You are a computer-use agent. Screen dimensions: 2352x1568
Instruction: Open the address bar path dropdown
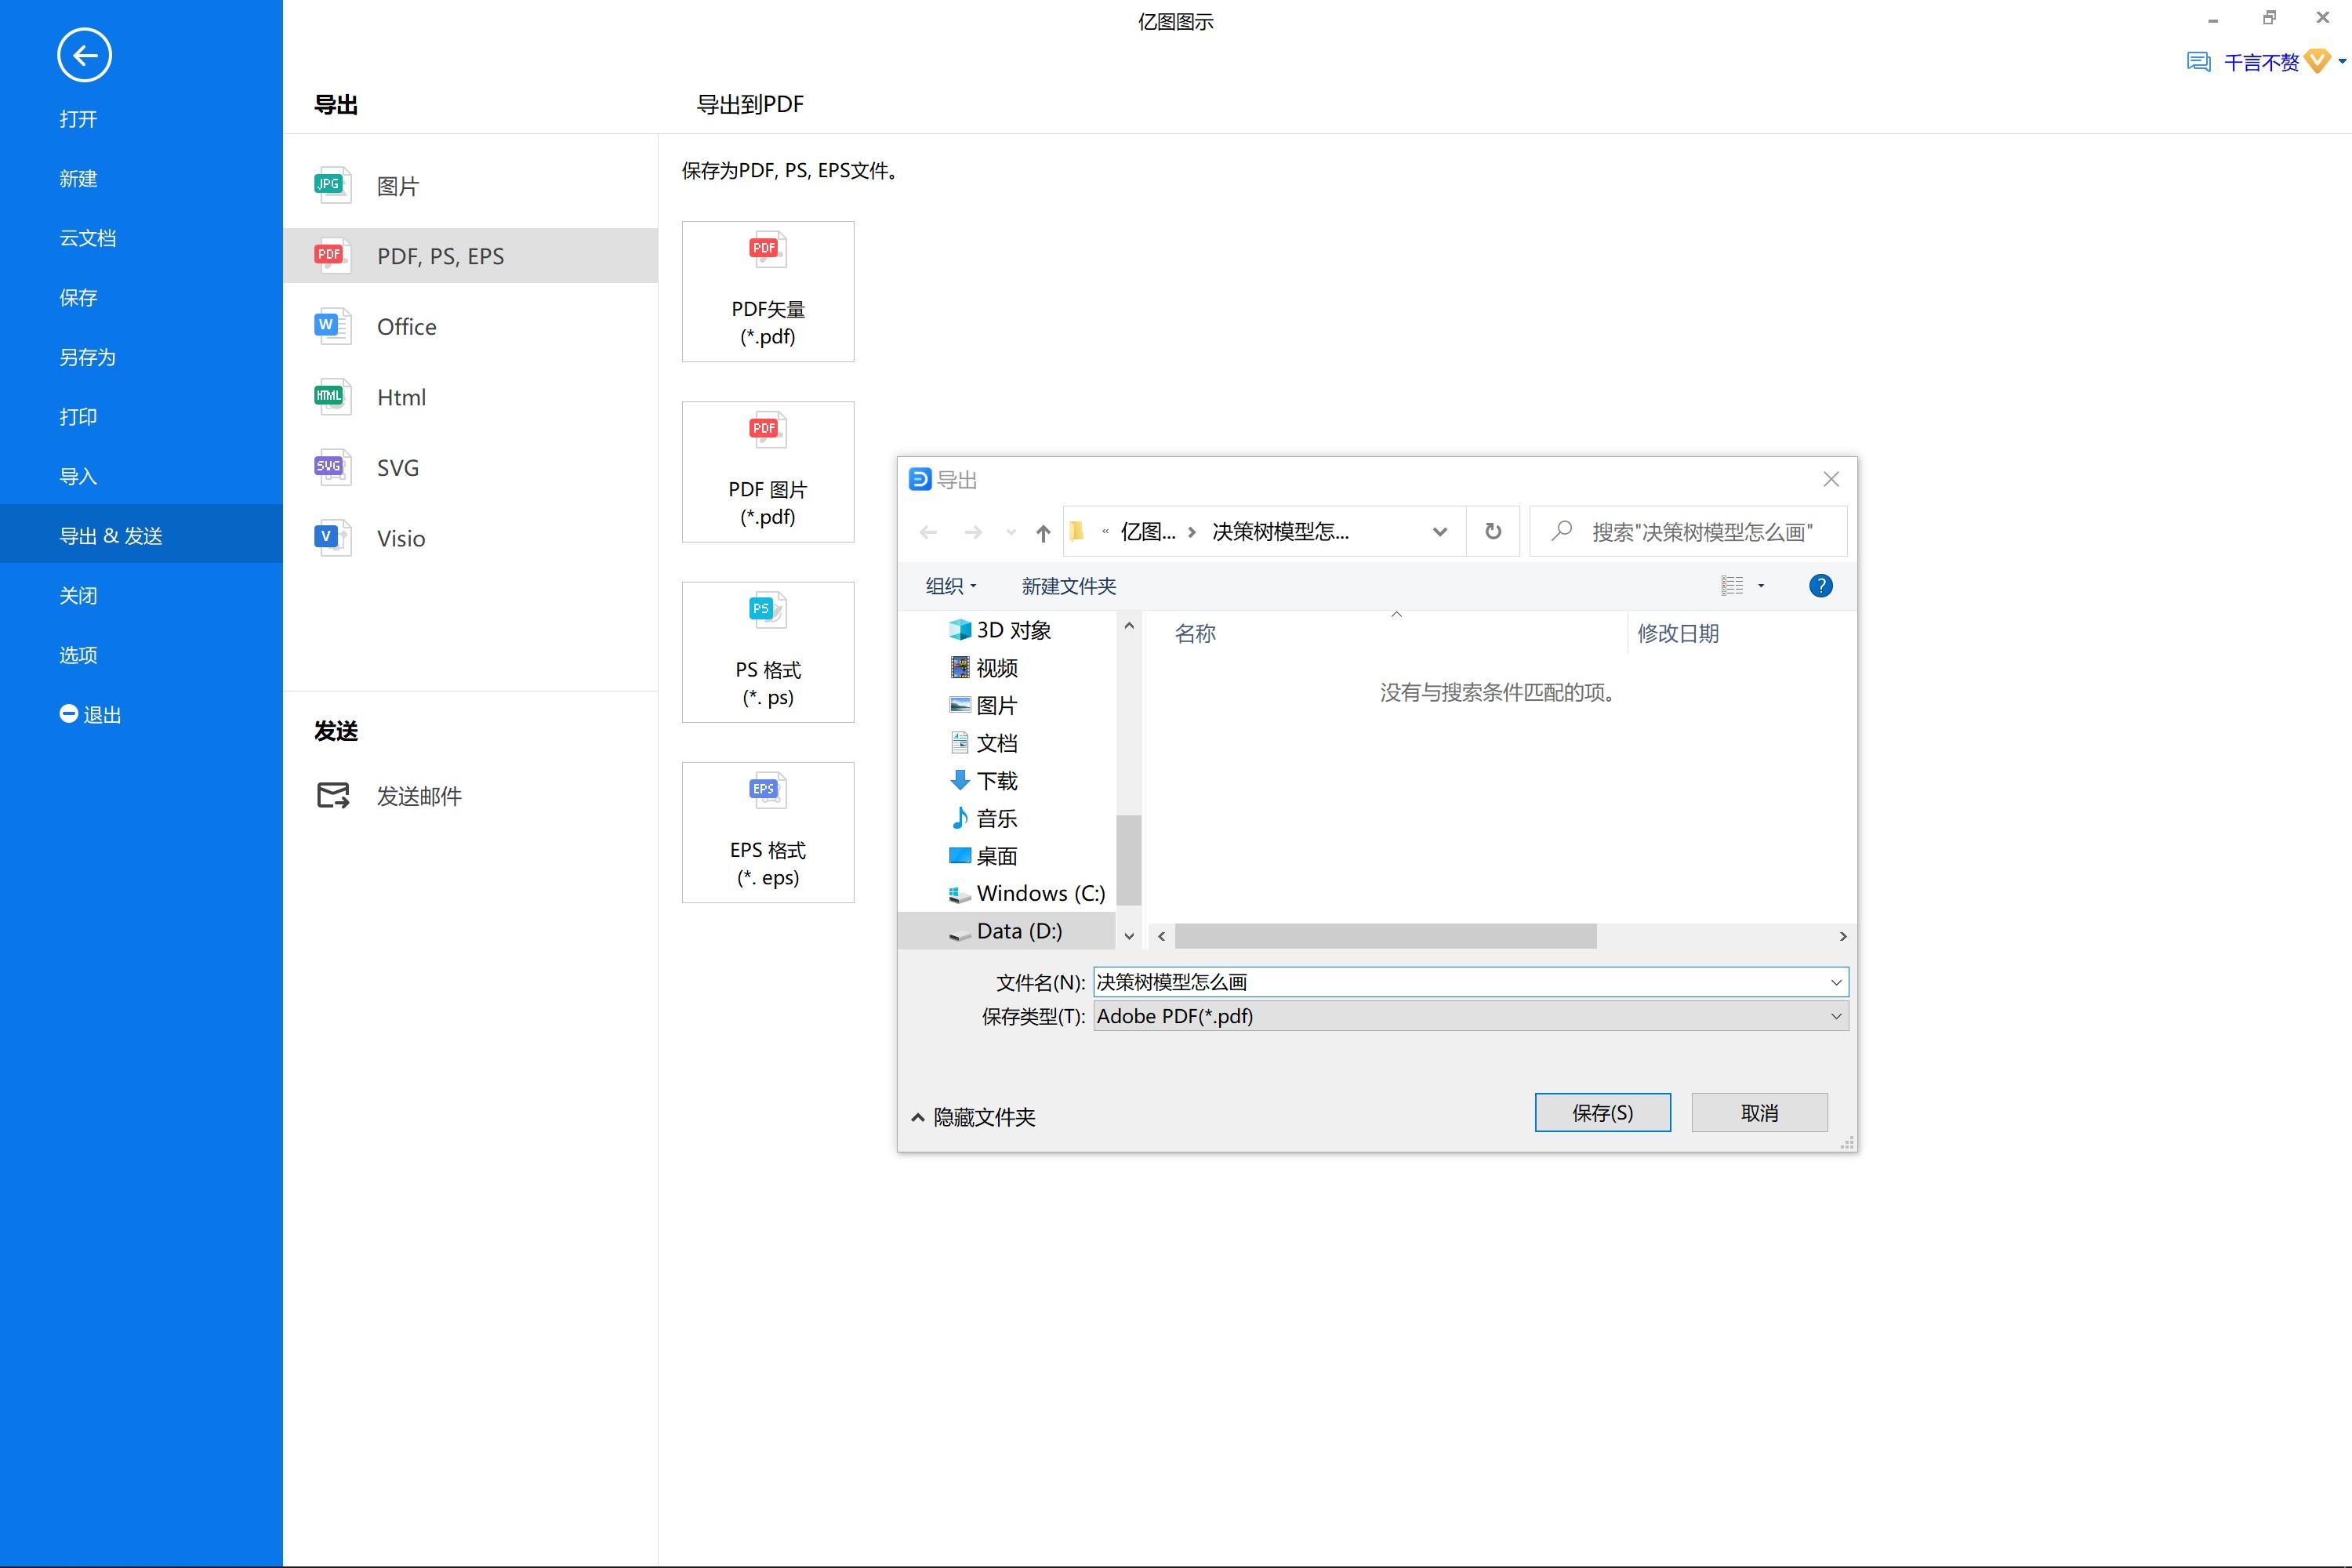pyautogui.click(x=1440, y=531)
